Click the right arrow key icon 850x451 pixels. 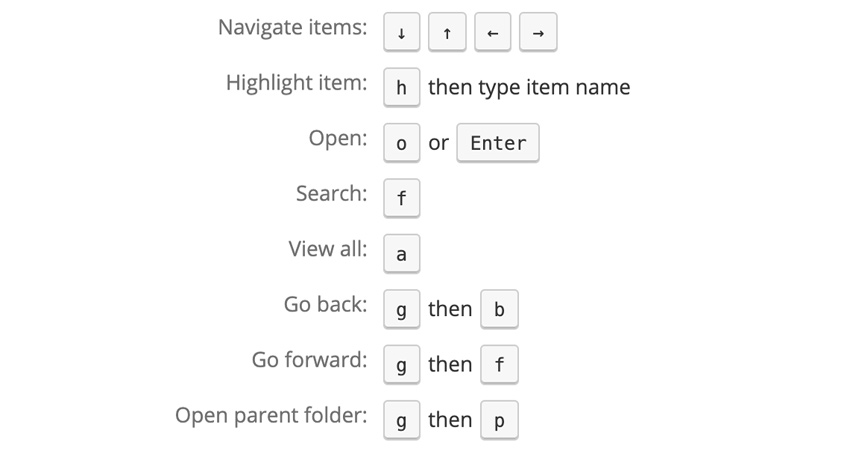click(x=538, y=33)
